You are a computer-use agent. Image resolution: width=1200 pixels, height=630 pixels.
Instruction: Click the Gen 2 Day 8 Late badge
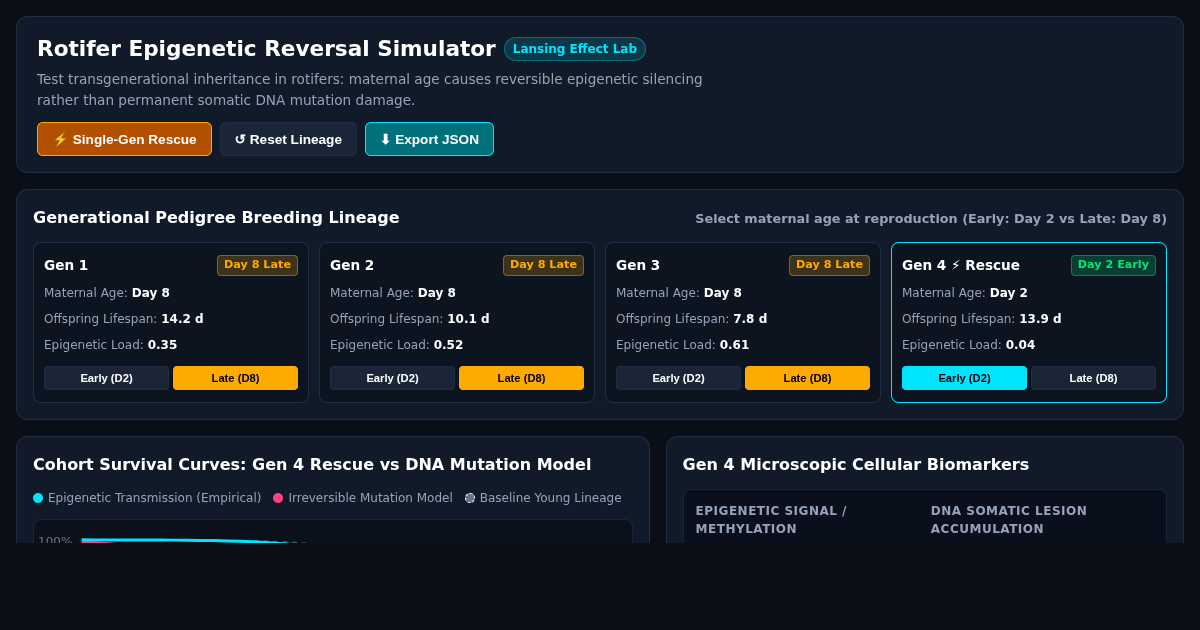pos(543,265)
